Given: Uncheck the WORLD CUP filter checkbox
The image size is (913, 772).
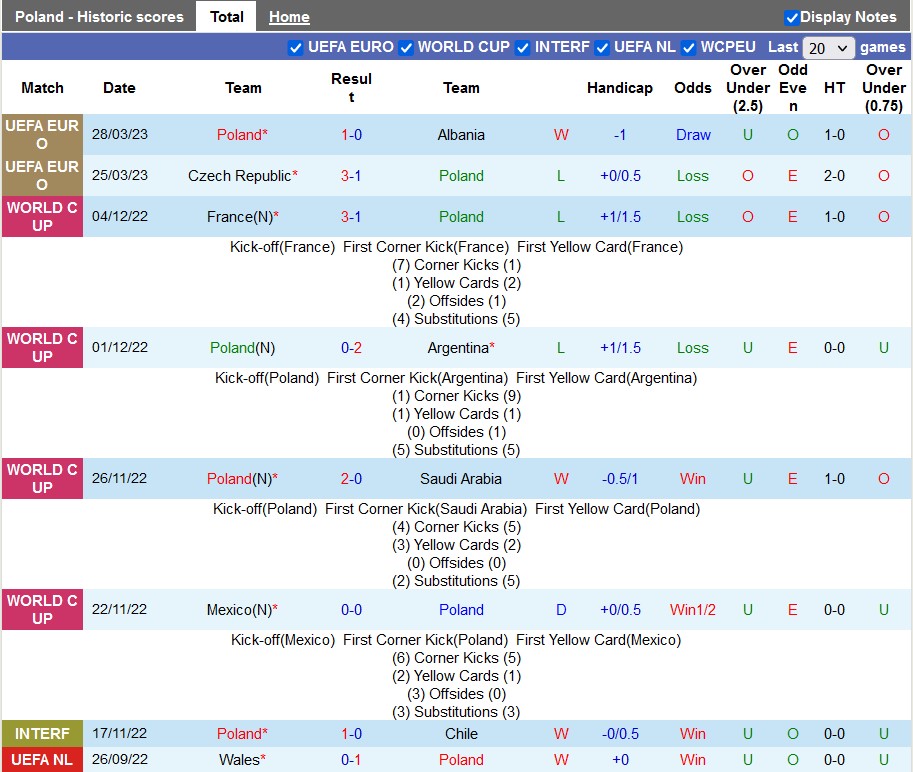Looking at the screenshot, I should (x=406, y=48).
